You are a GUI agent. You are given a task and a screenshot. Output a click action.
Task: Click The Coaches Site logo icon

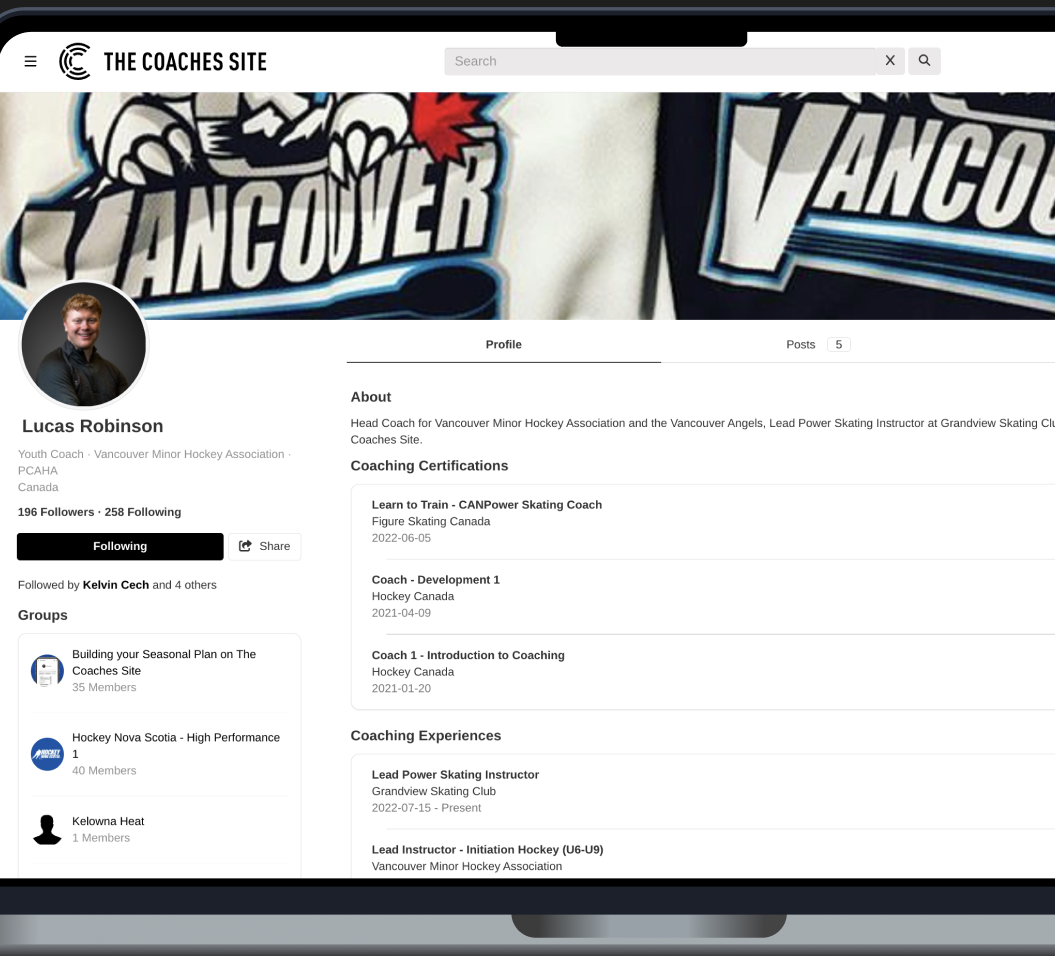tap(75, 61)
